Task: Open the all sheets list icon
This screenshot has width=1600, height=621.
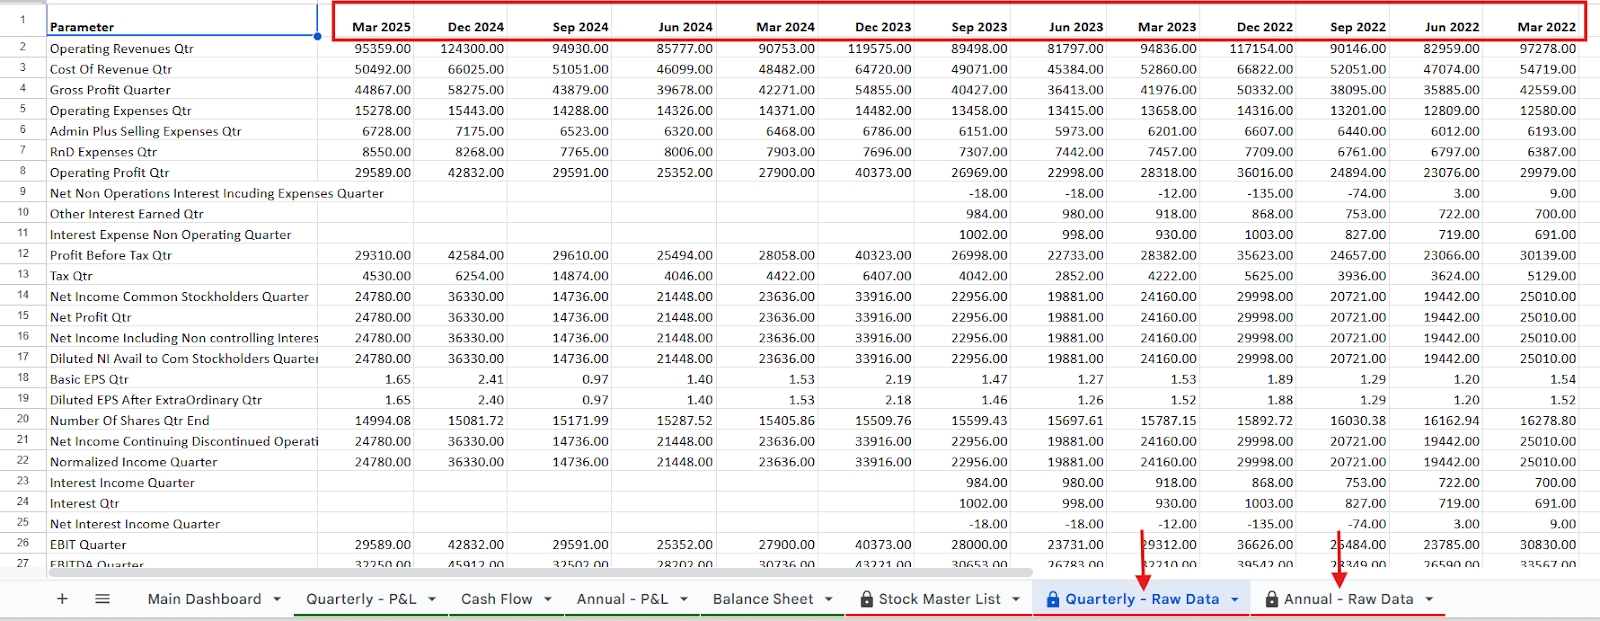Action: click(102, 599)
